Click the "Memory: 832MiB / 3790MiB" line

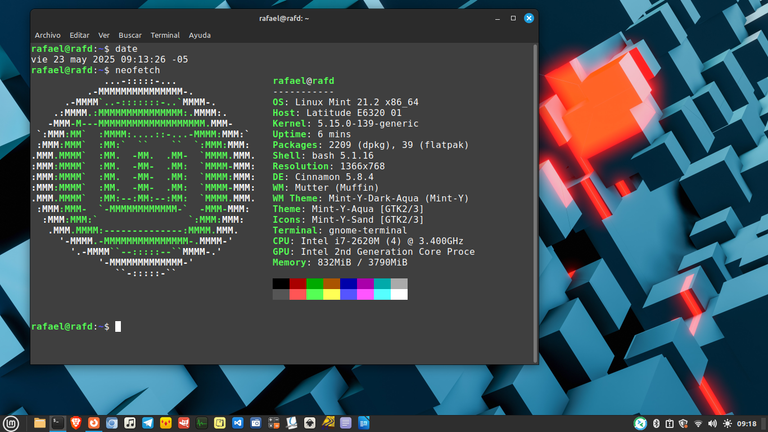pos(340,263)
